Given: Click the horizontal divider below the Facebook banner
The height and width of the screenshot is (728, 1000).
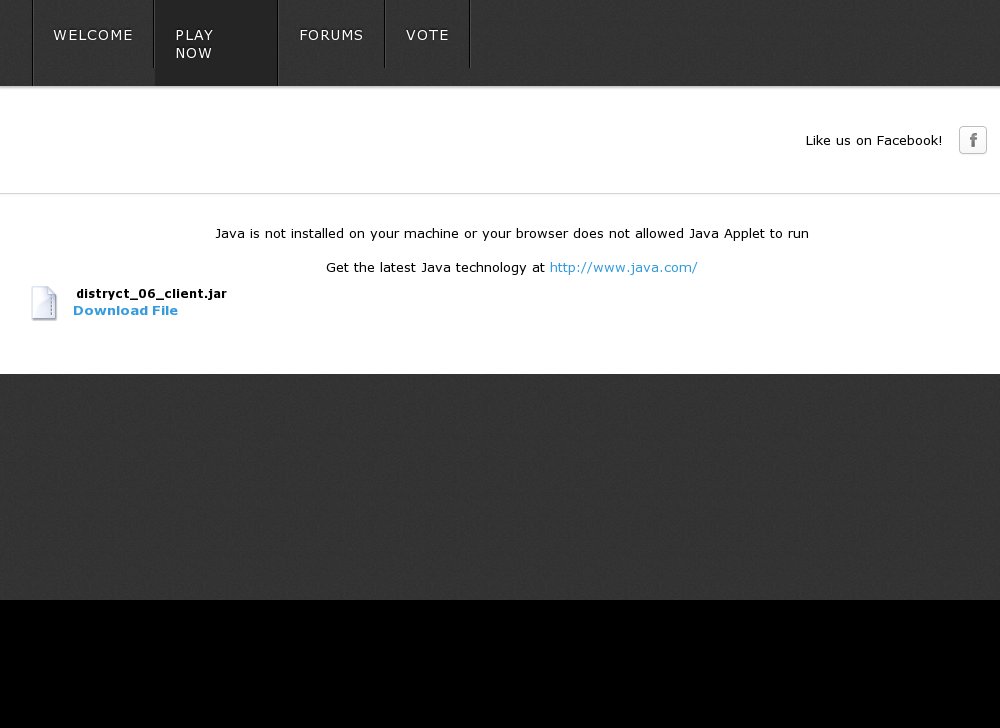Looking at the screenshot, I should (x=500, y=193).
